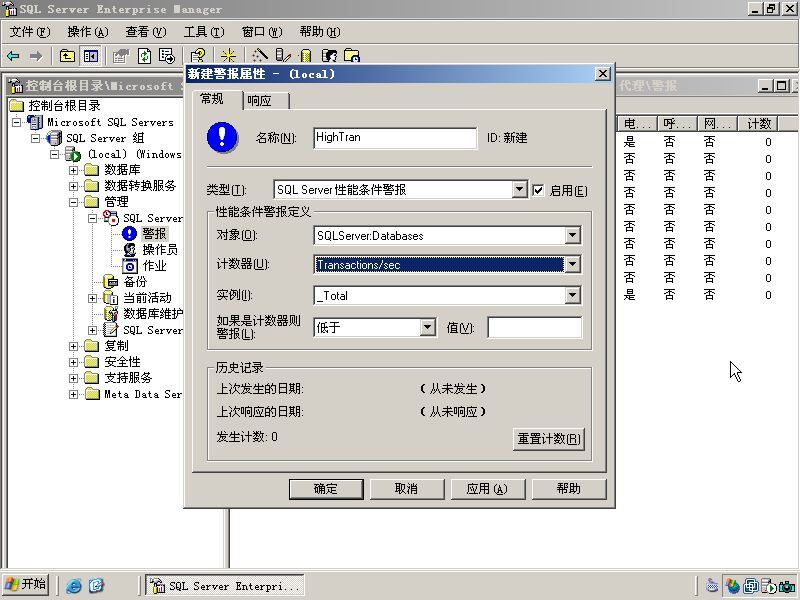Screen dimensions: 800x600
Task: Open the 帮助(H) menu
Action: point(320,32)
